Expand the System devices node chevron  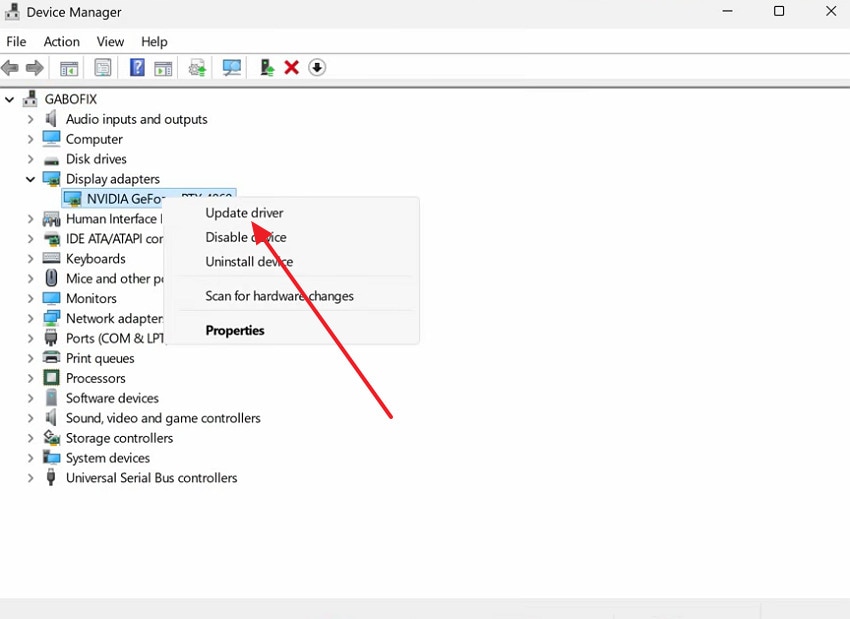click(30, 458)
